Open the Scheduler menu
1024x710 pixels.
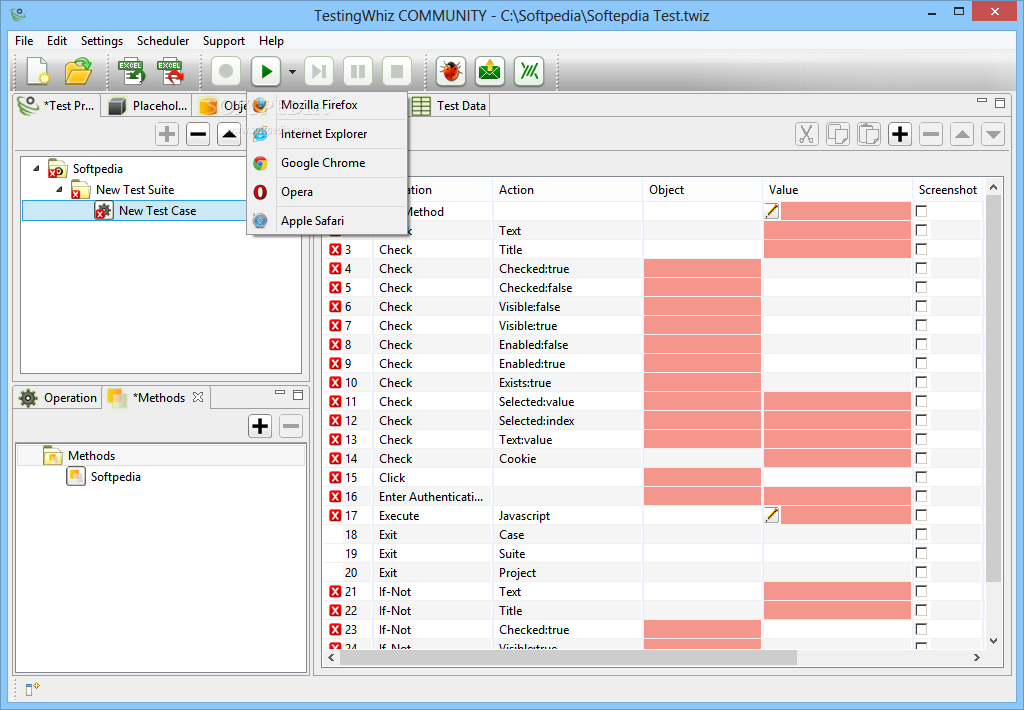click(x=163, y=40)
